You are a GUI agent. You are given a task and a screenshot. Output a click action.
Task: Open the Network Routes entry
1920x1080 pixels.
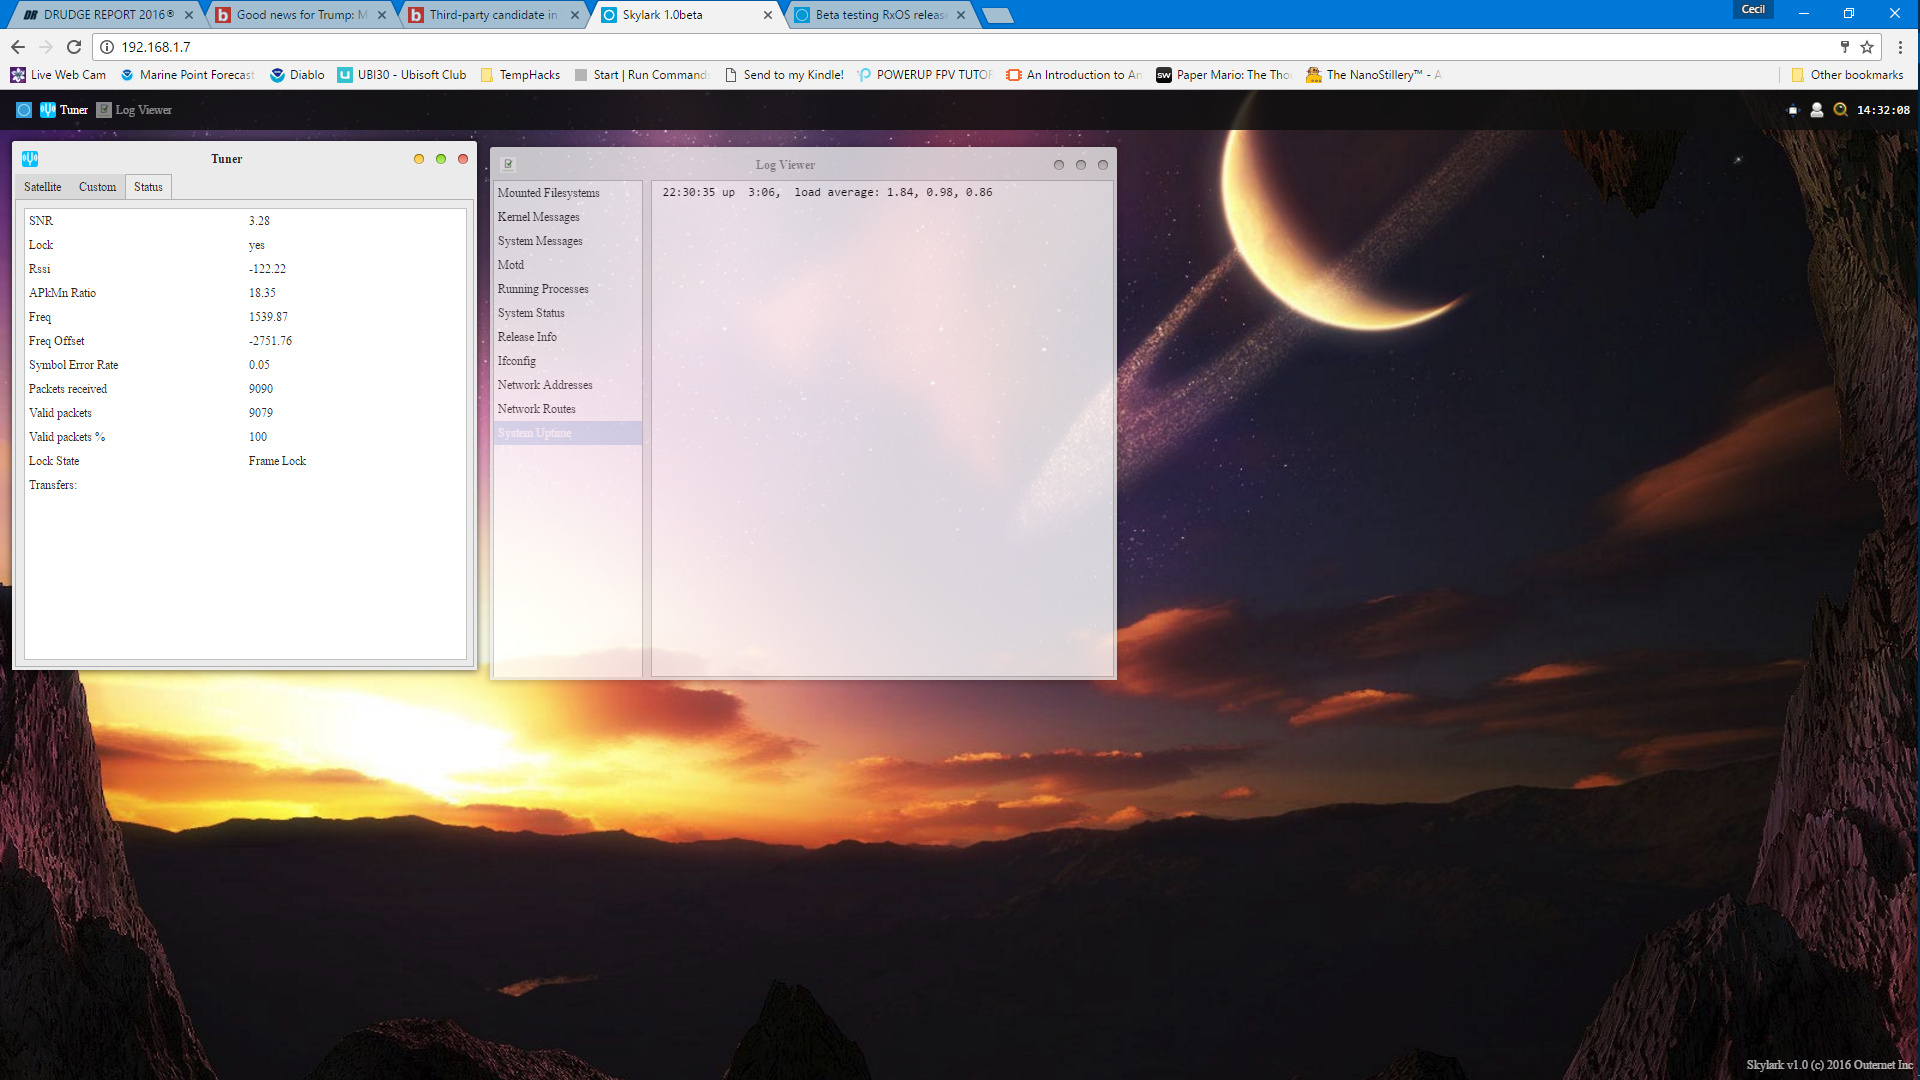537,409
